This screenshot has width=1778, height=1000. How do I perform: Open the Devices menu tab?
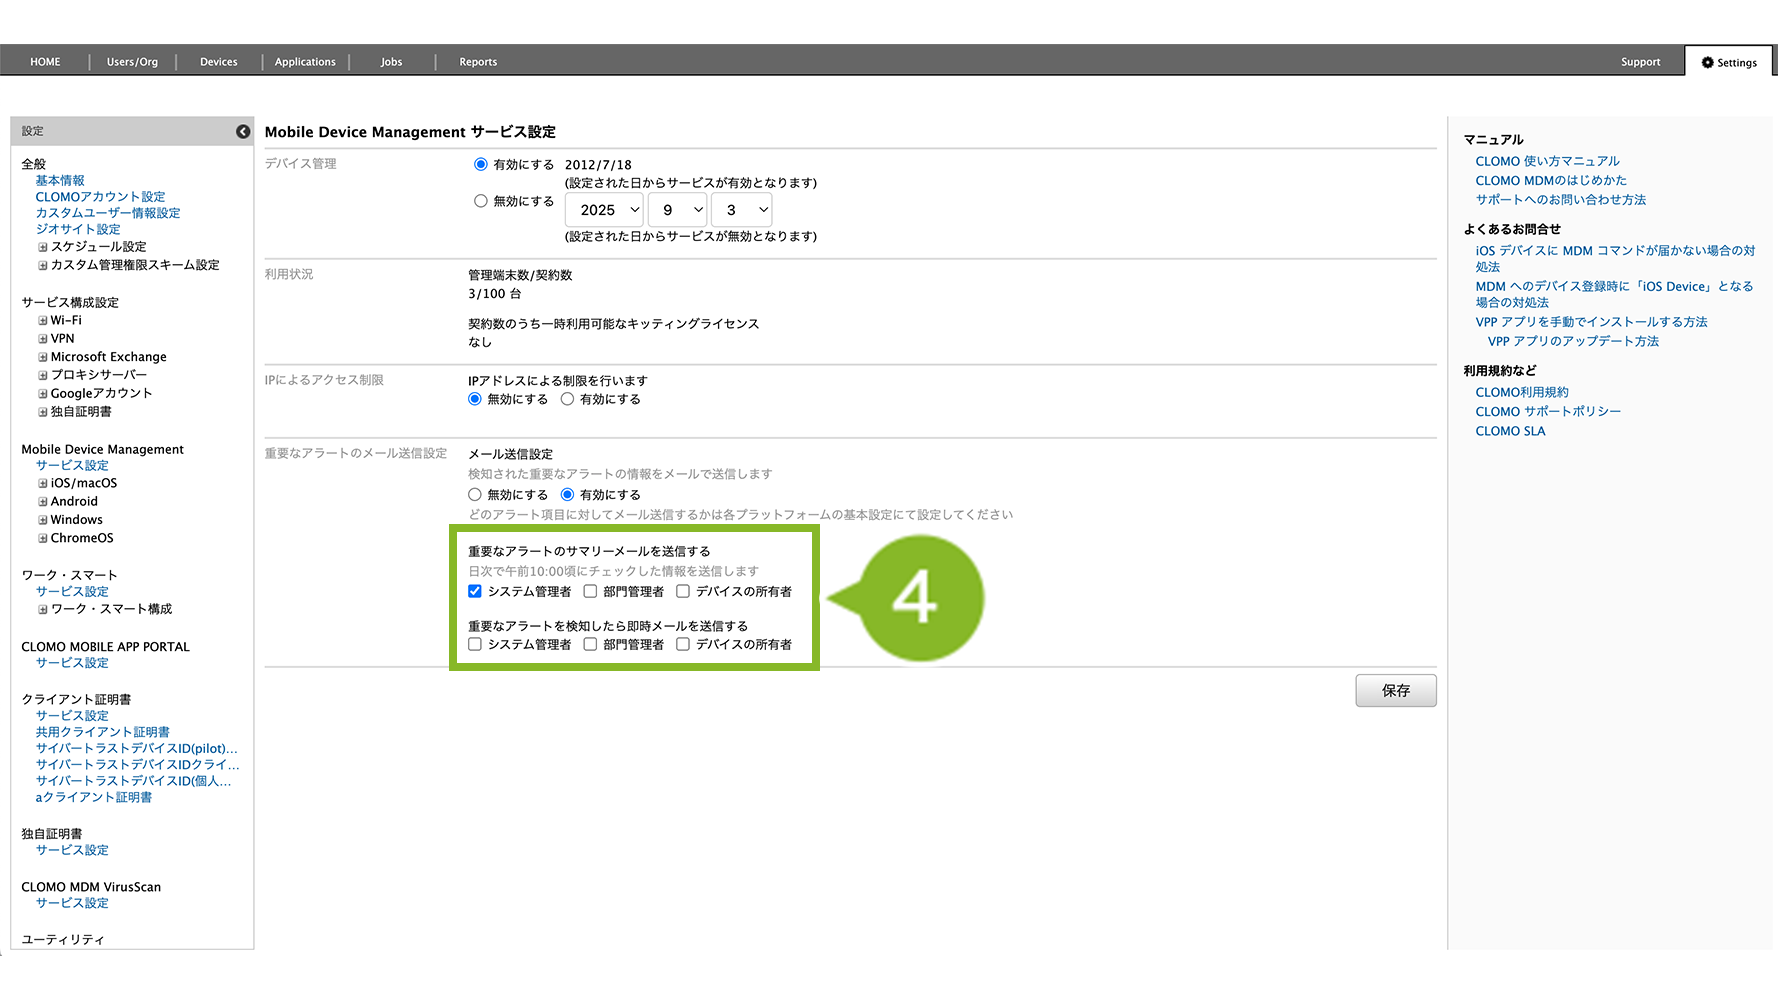(x=218, y=62)
